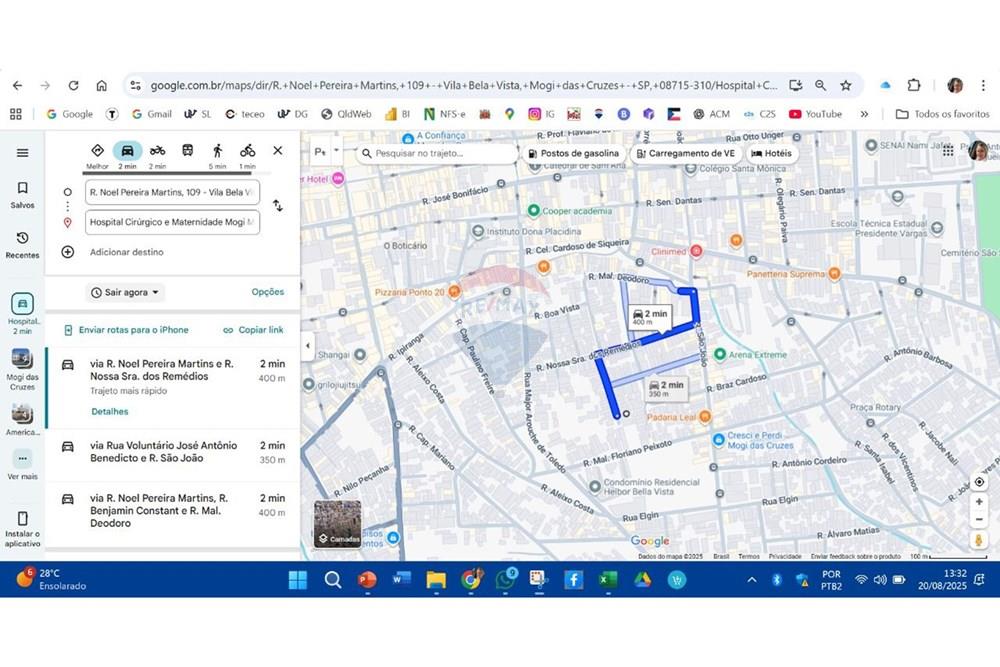Toggle the Postos de gasolina filter chip

coord(573,153)
